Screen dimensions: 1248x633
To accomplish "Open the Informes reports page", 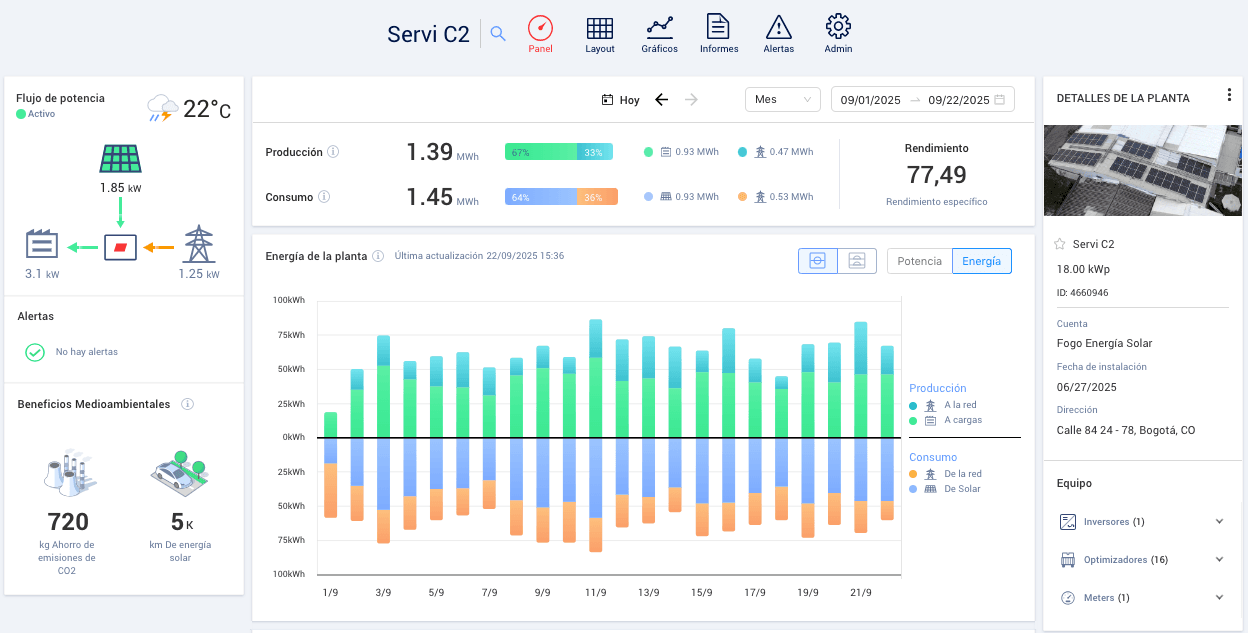I will coord(719,34).
